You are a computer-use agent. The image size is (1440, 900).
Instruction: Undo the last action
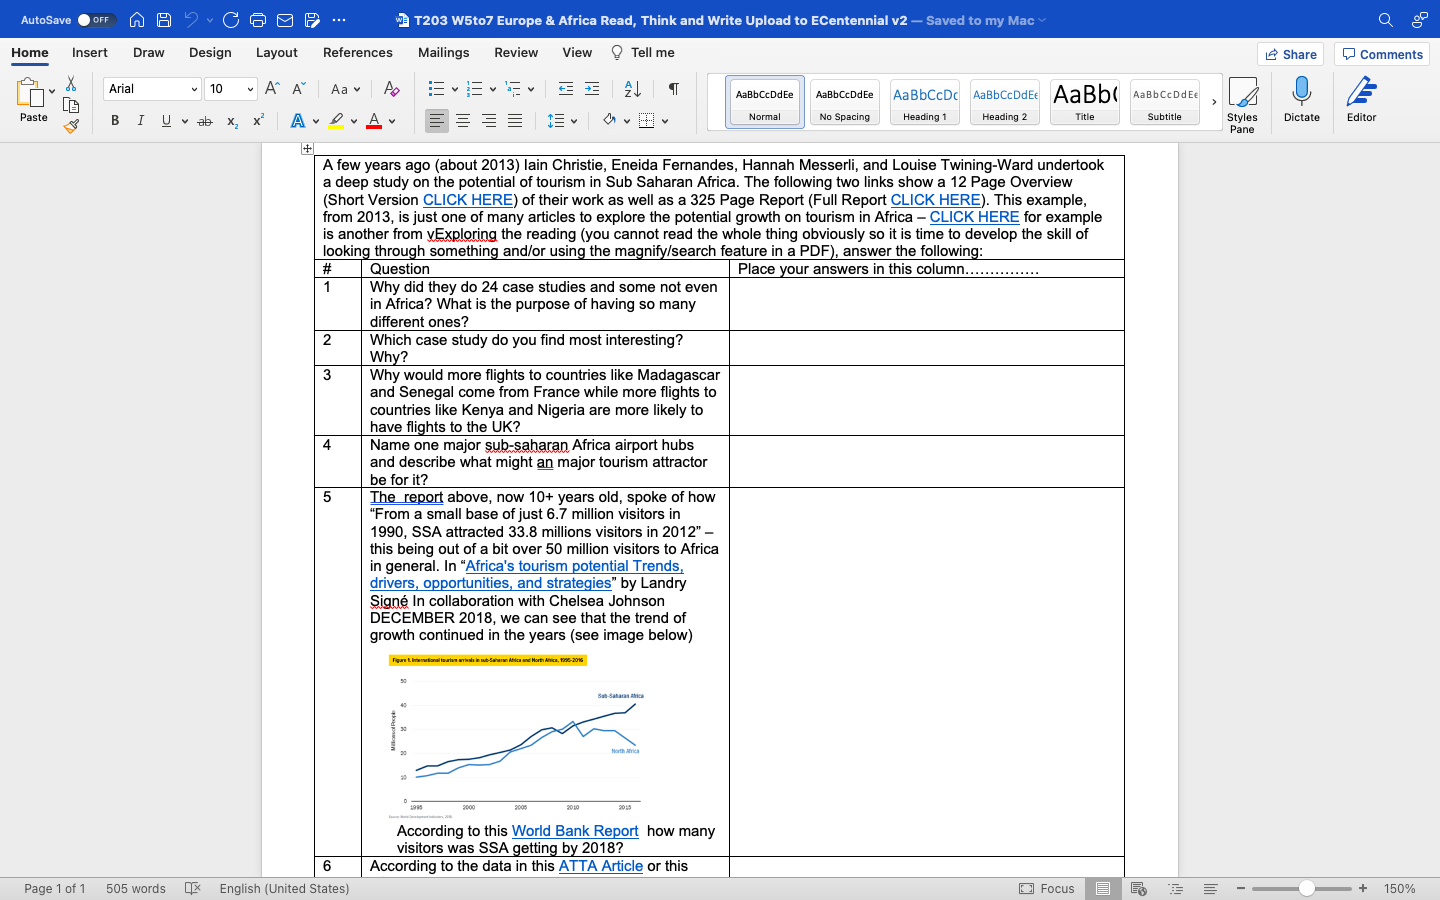tap(191, 20)
